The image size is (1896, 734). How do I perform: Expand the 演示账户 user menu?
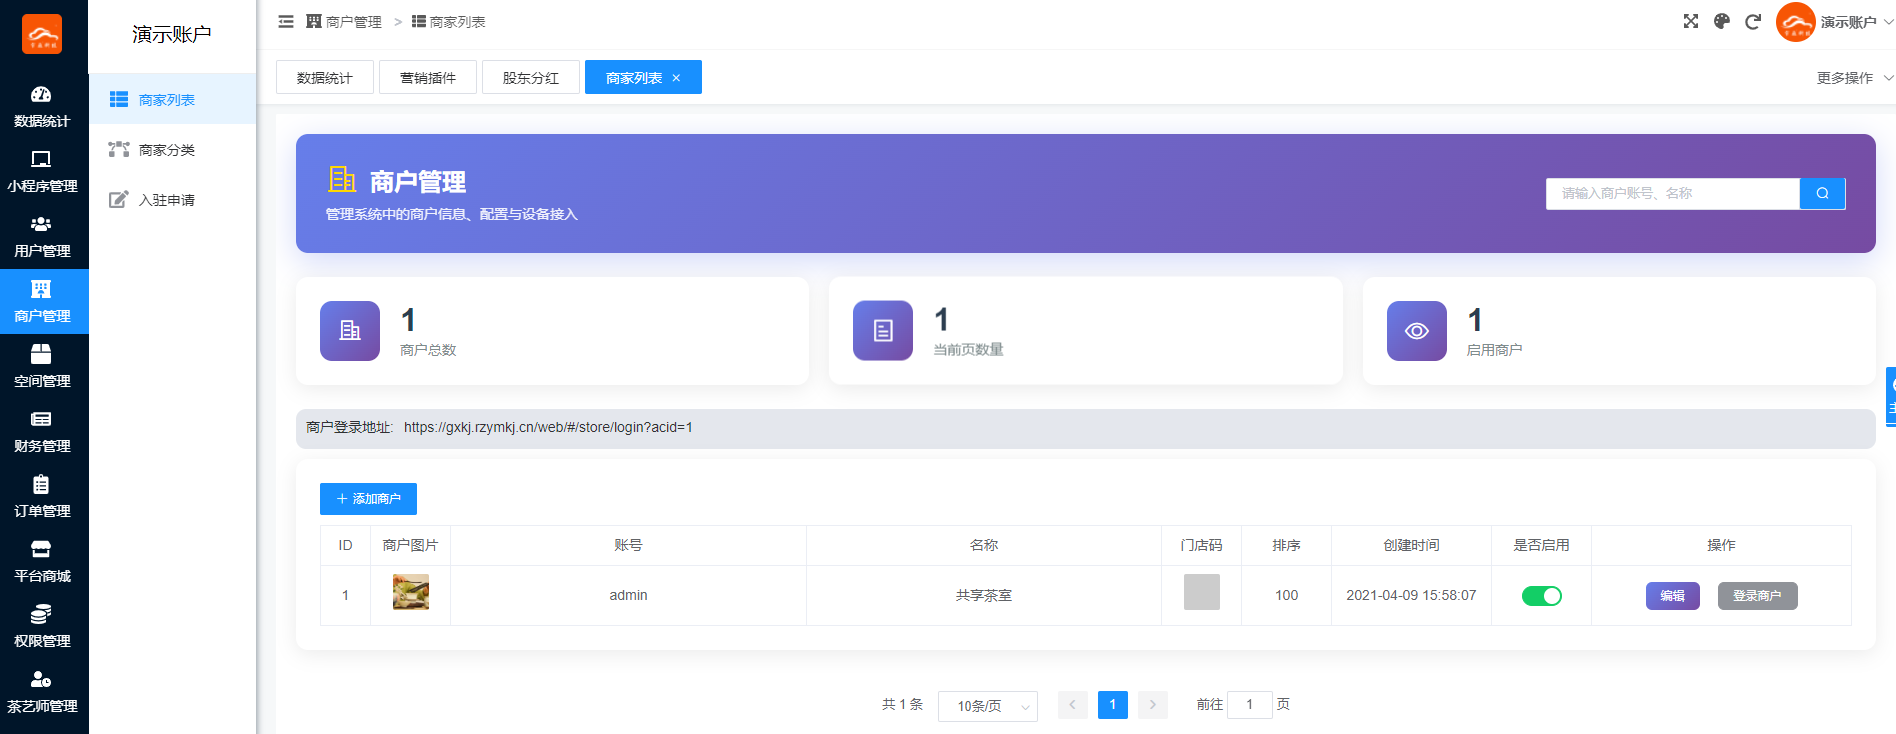click(1835, 22)
